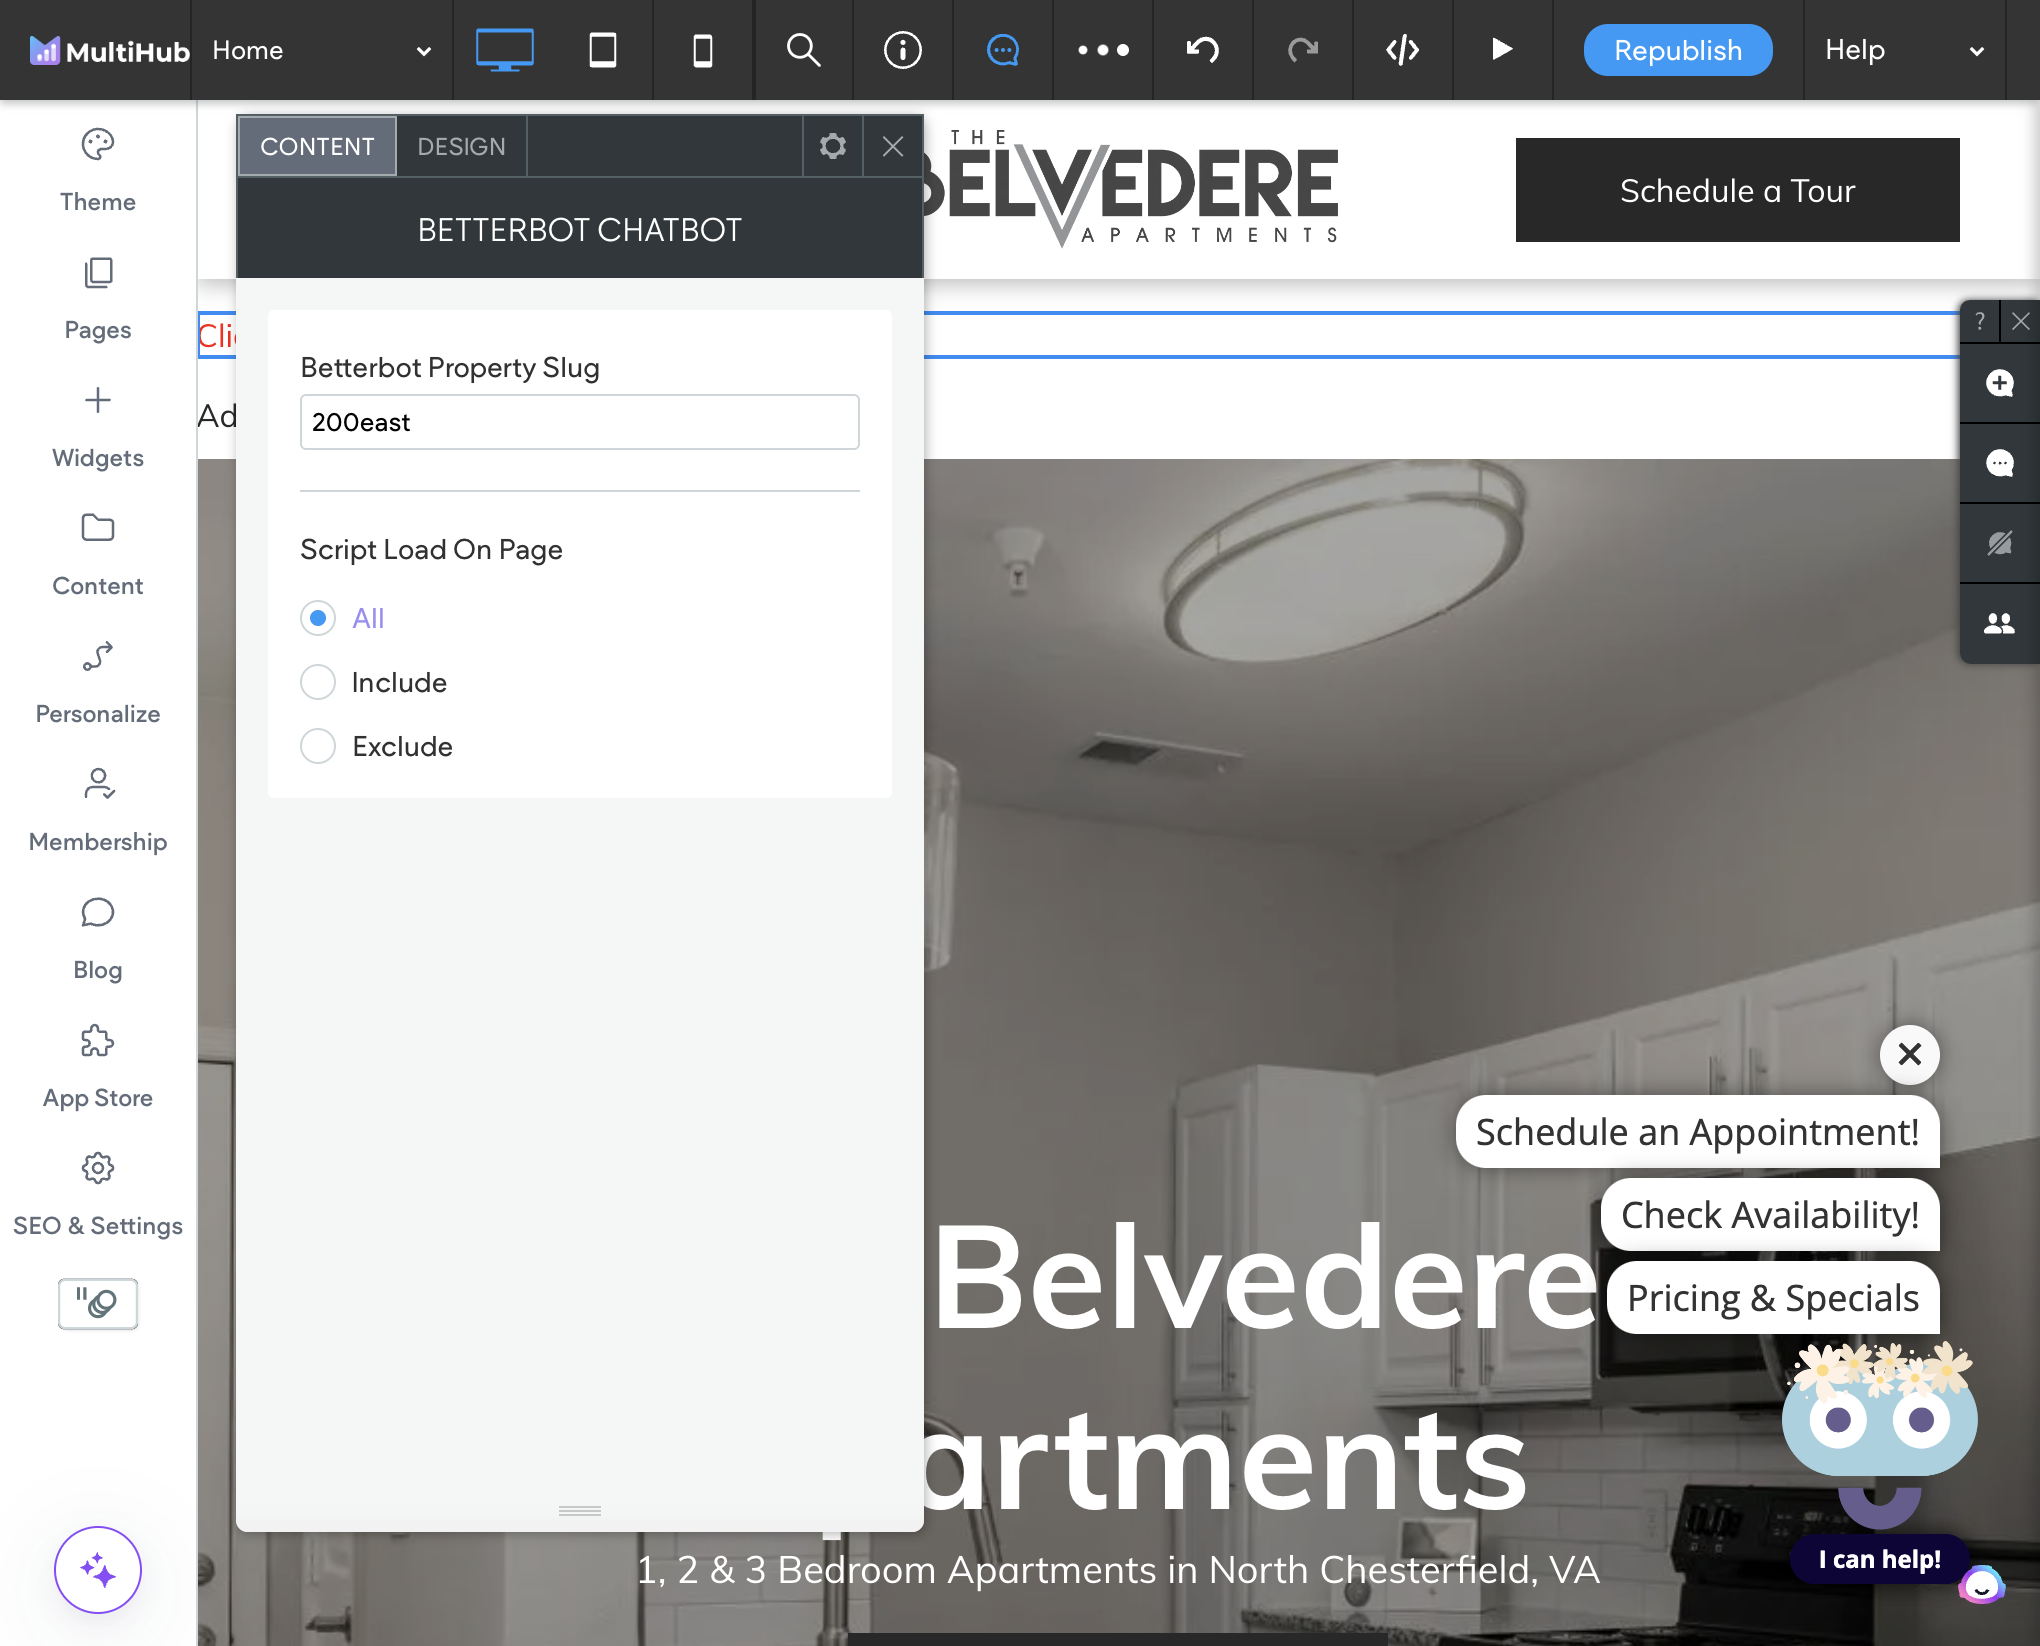Undo the last change
The image size is (2040, 1646).
1203,50
